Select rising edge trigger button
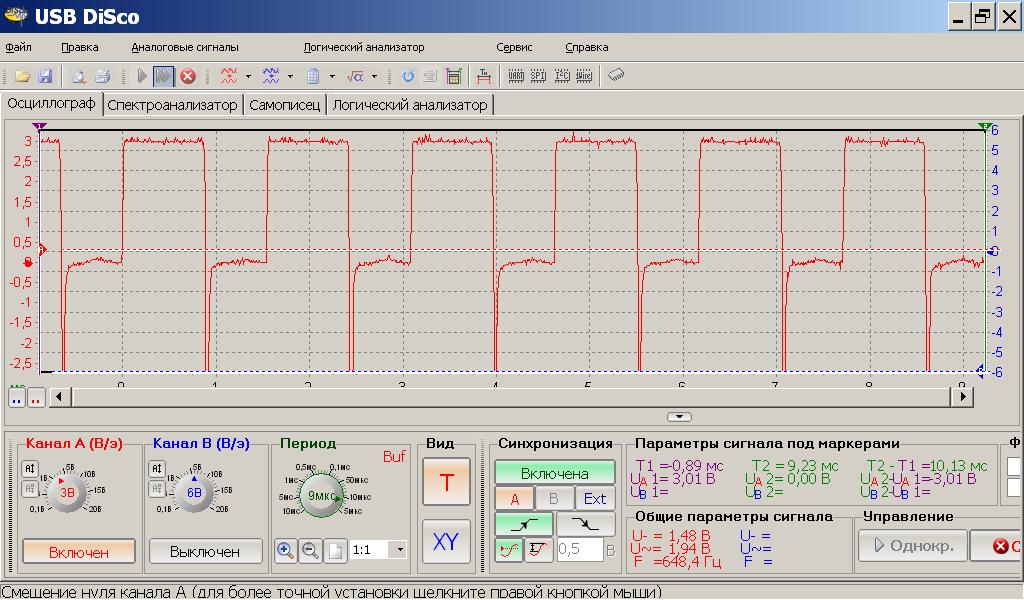Image resolution: width=1024 pixels, height=600 pixels. click(525, 522)
